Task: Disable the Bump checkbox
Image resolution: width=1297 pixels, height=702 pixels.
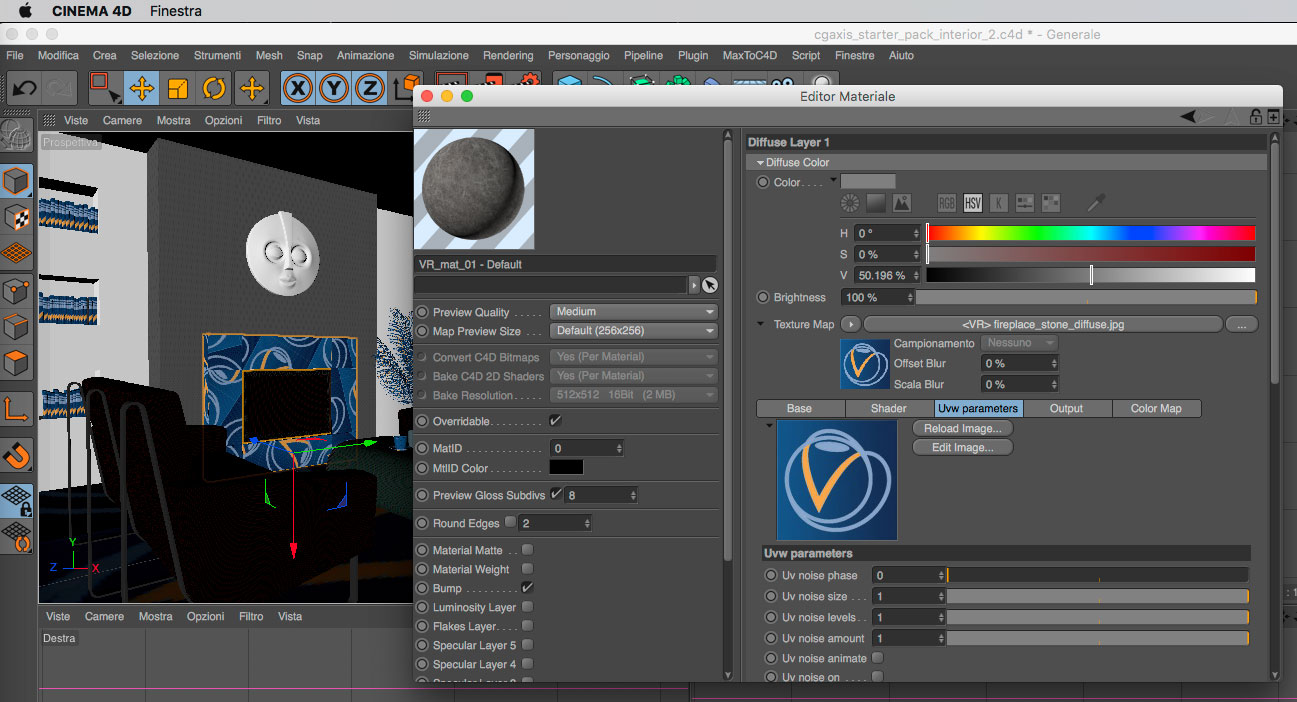Action: [527, 588]
